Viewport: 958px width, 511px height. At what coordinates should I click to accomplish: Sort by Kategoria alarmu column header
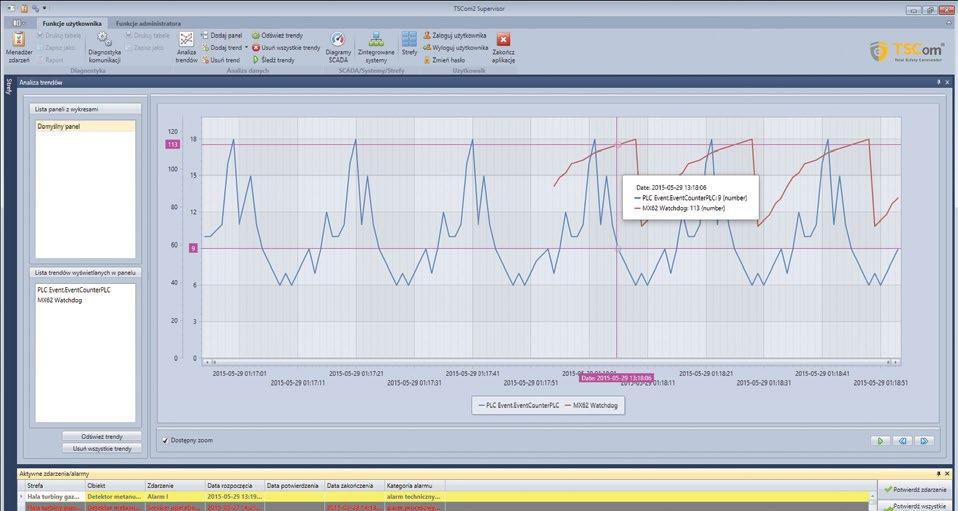coord(414,485)
